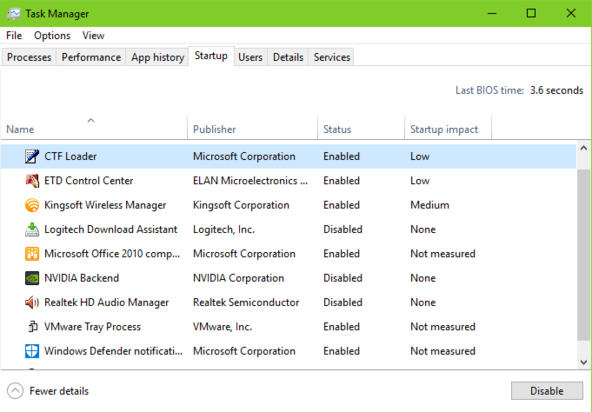The width and height of the screenshot is (592, 412).
Task: Switch to the Services tab
Action: point(331,57)
